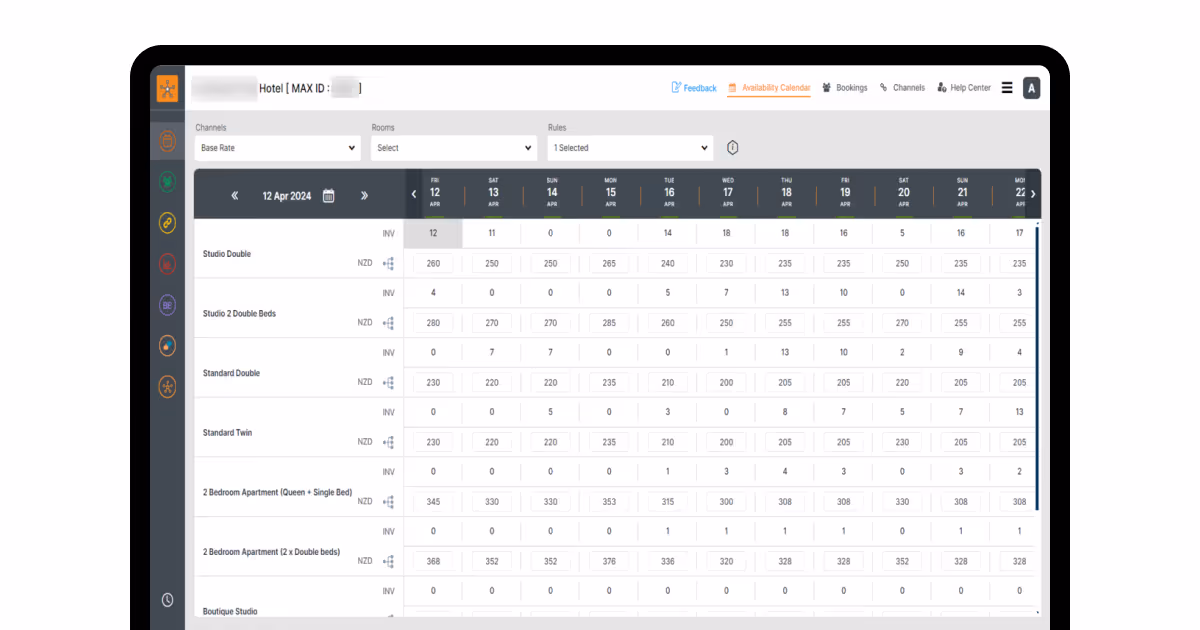Switch to Availability Calendar tab
Viewport: 1200px width, 630px height.
[769, 88]
